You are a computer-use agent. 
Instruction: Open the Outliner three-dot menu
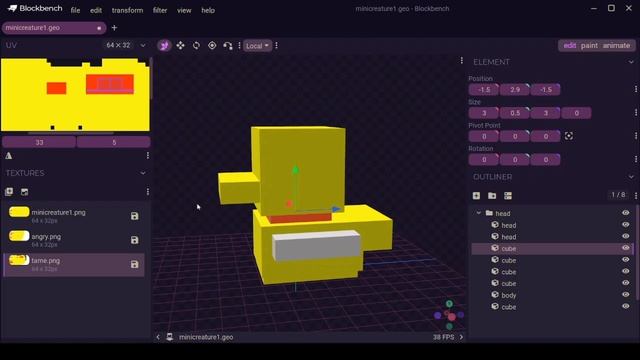636,196
